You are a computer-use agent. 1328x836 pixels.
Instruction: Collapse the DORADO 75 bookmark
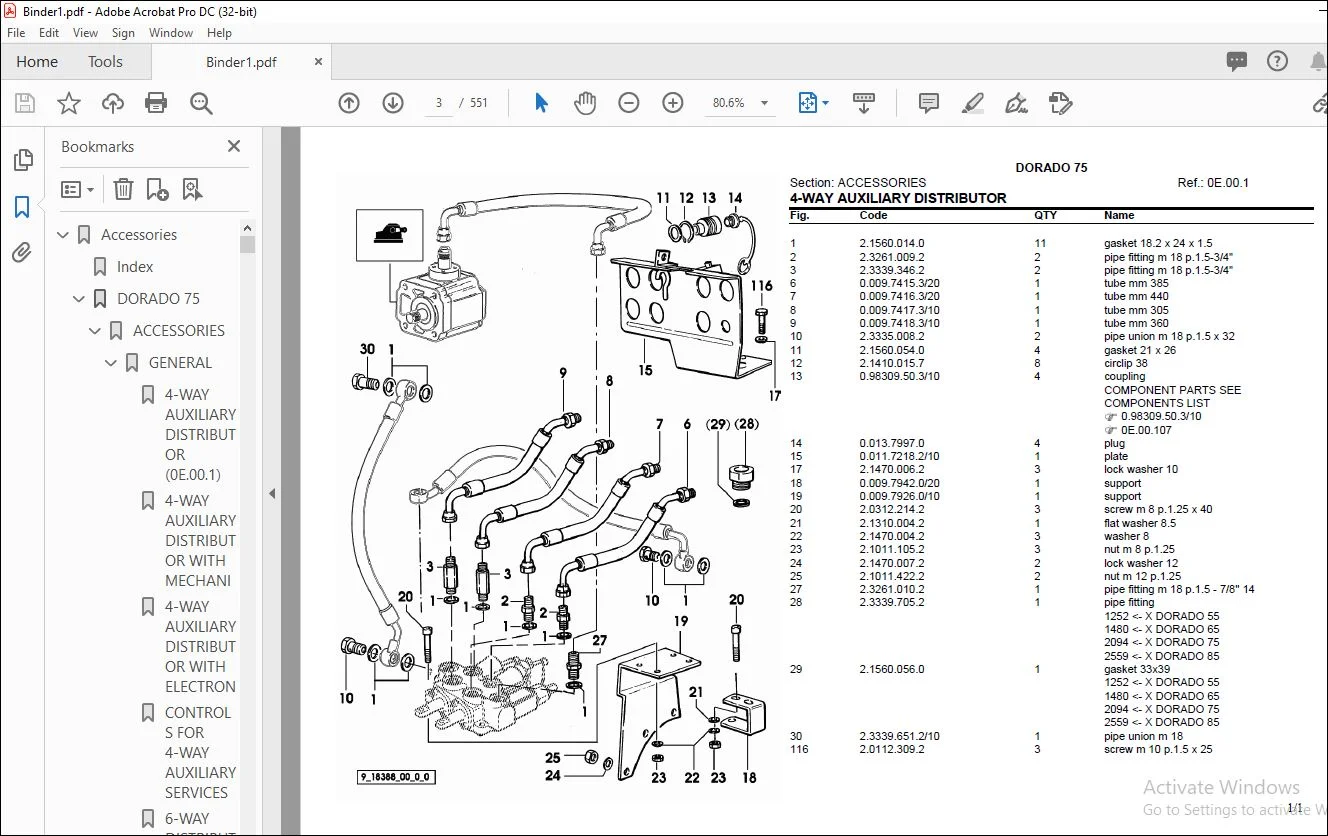80,299
